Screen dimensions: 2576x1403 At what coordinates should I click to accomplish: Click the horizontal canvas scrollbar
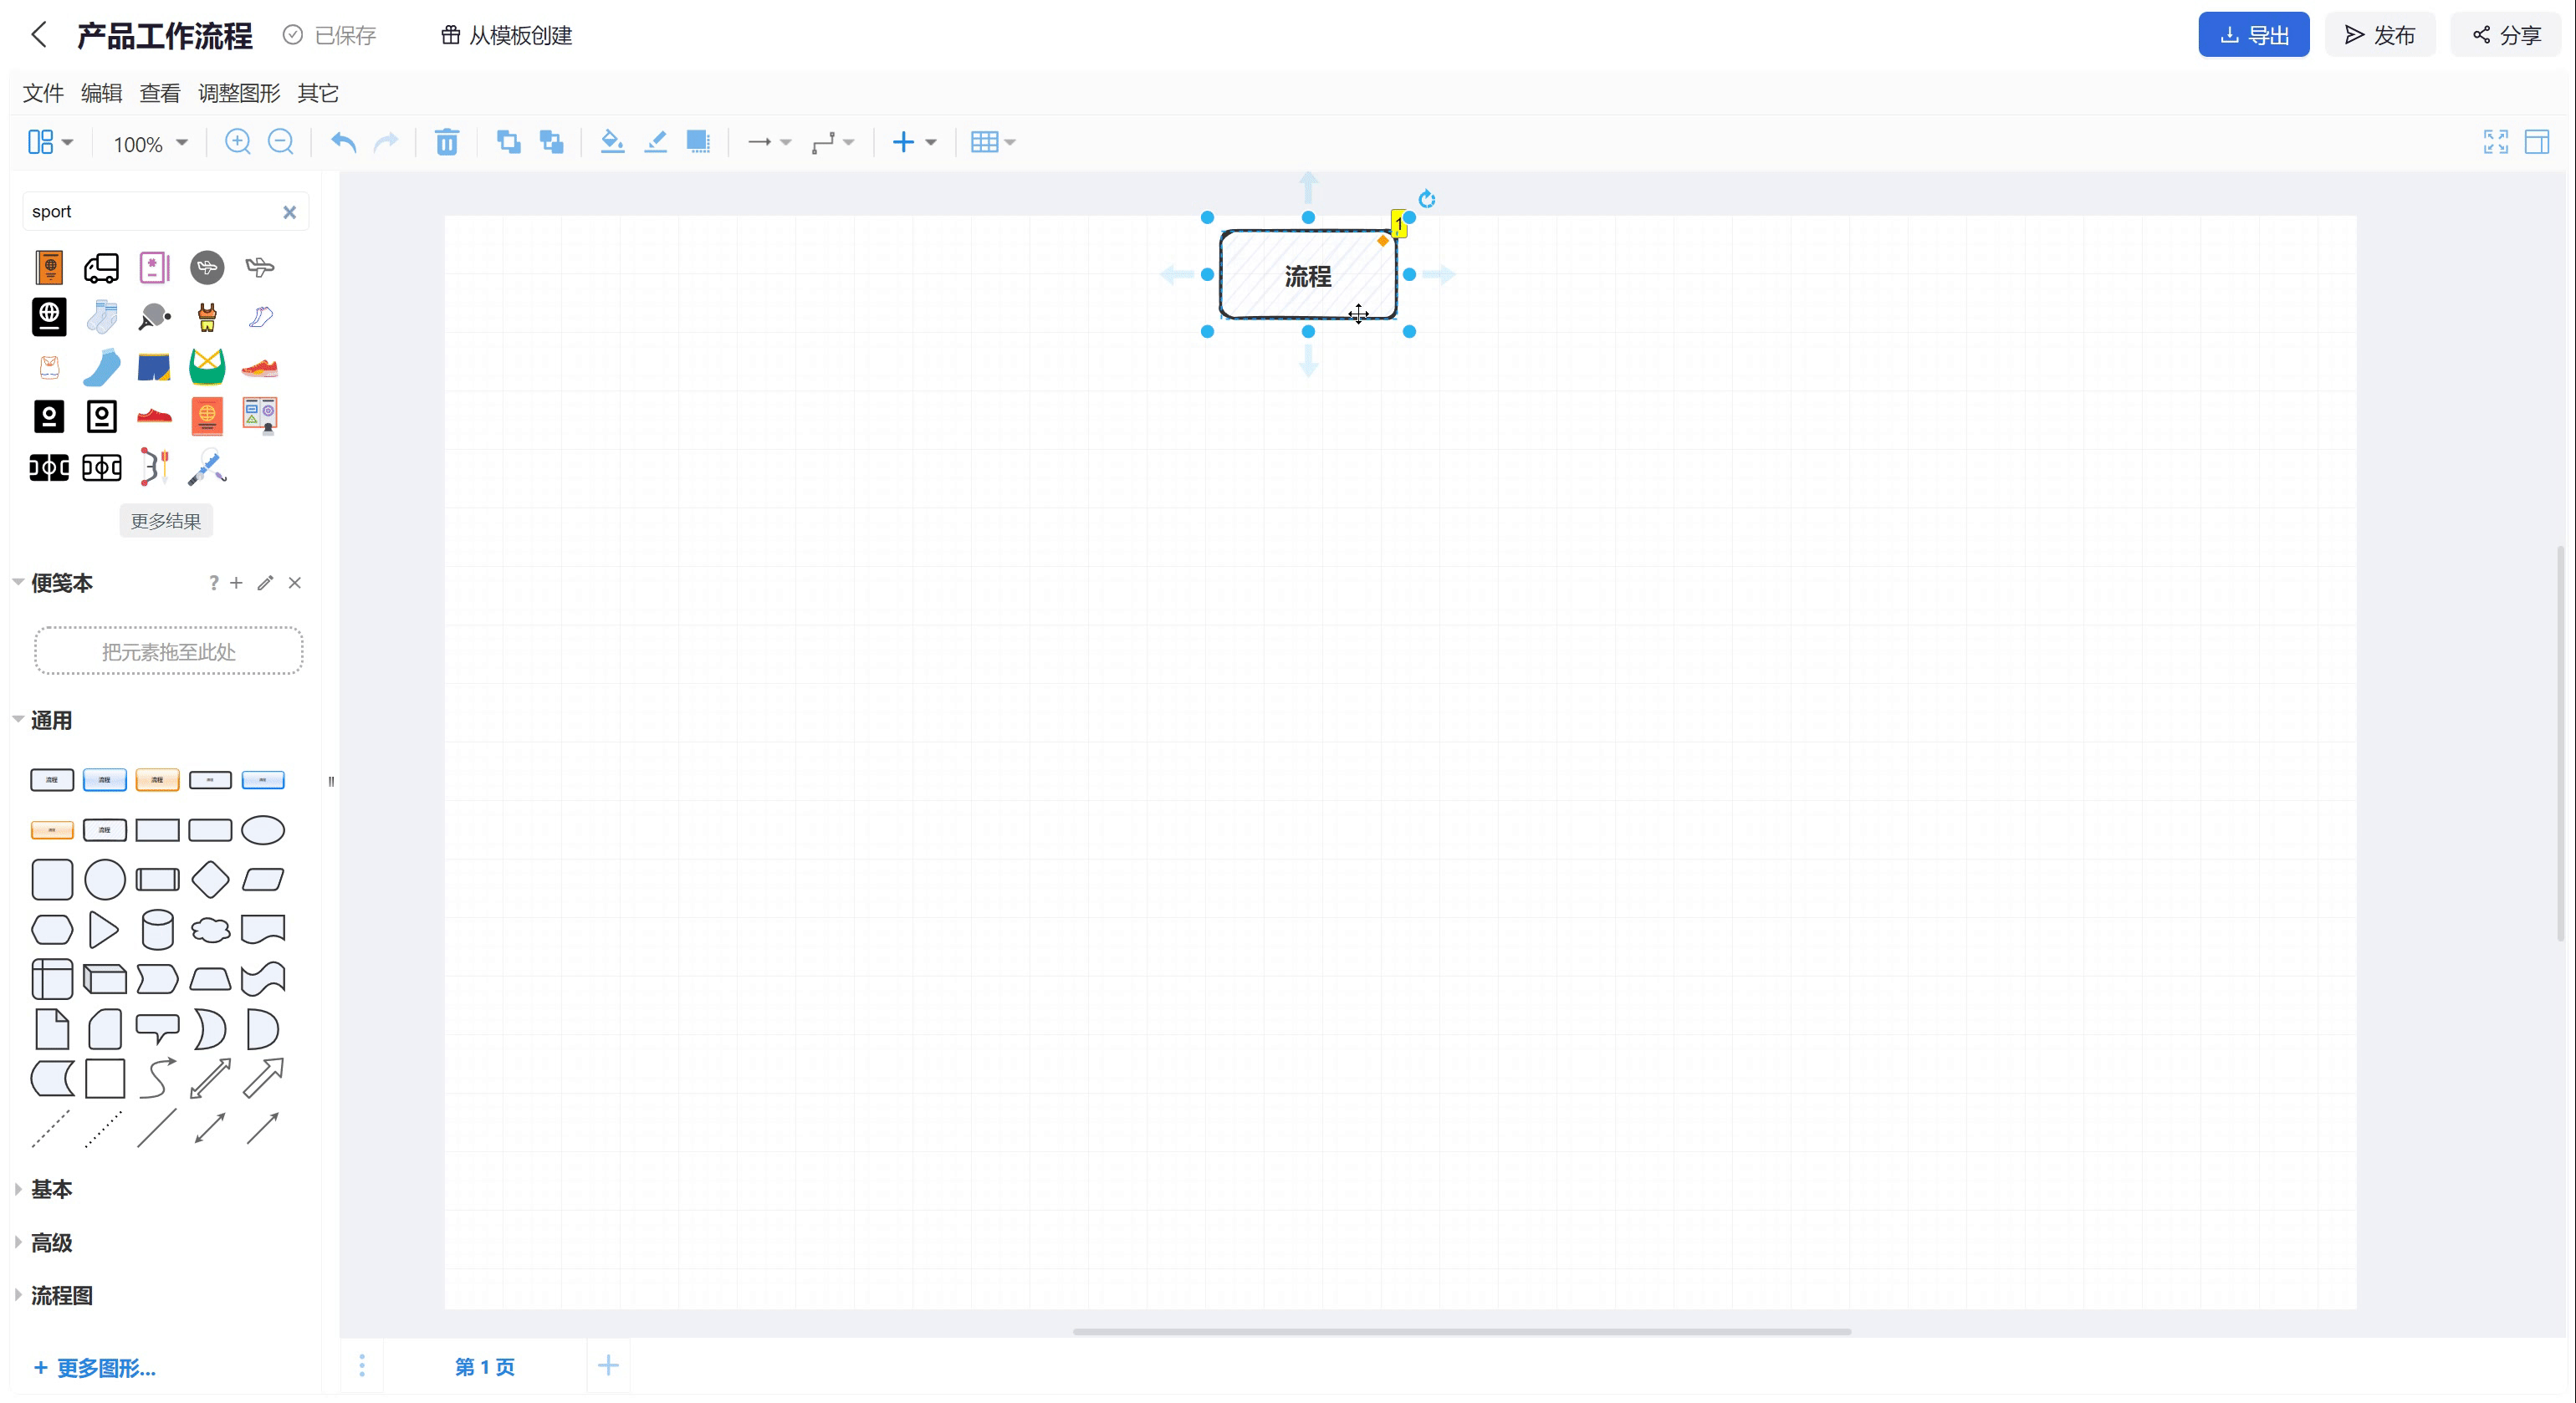tap(1460, 1331)
